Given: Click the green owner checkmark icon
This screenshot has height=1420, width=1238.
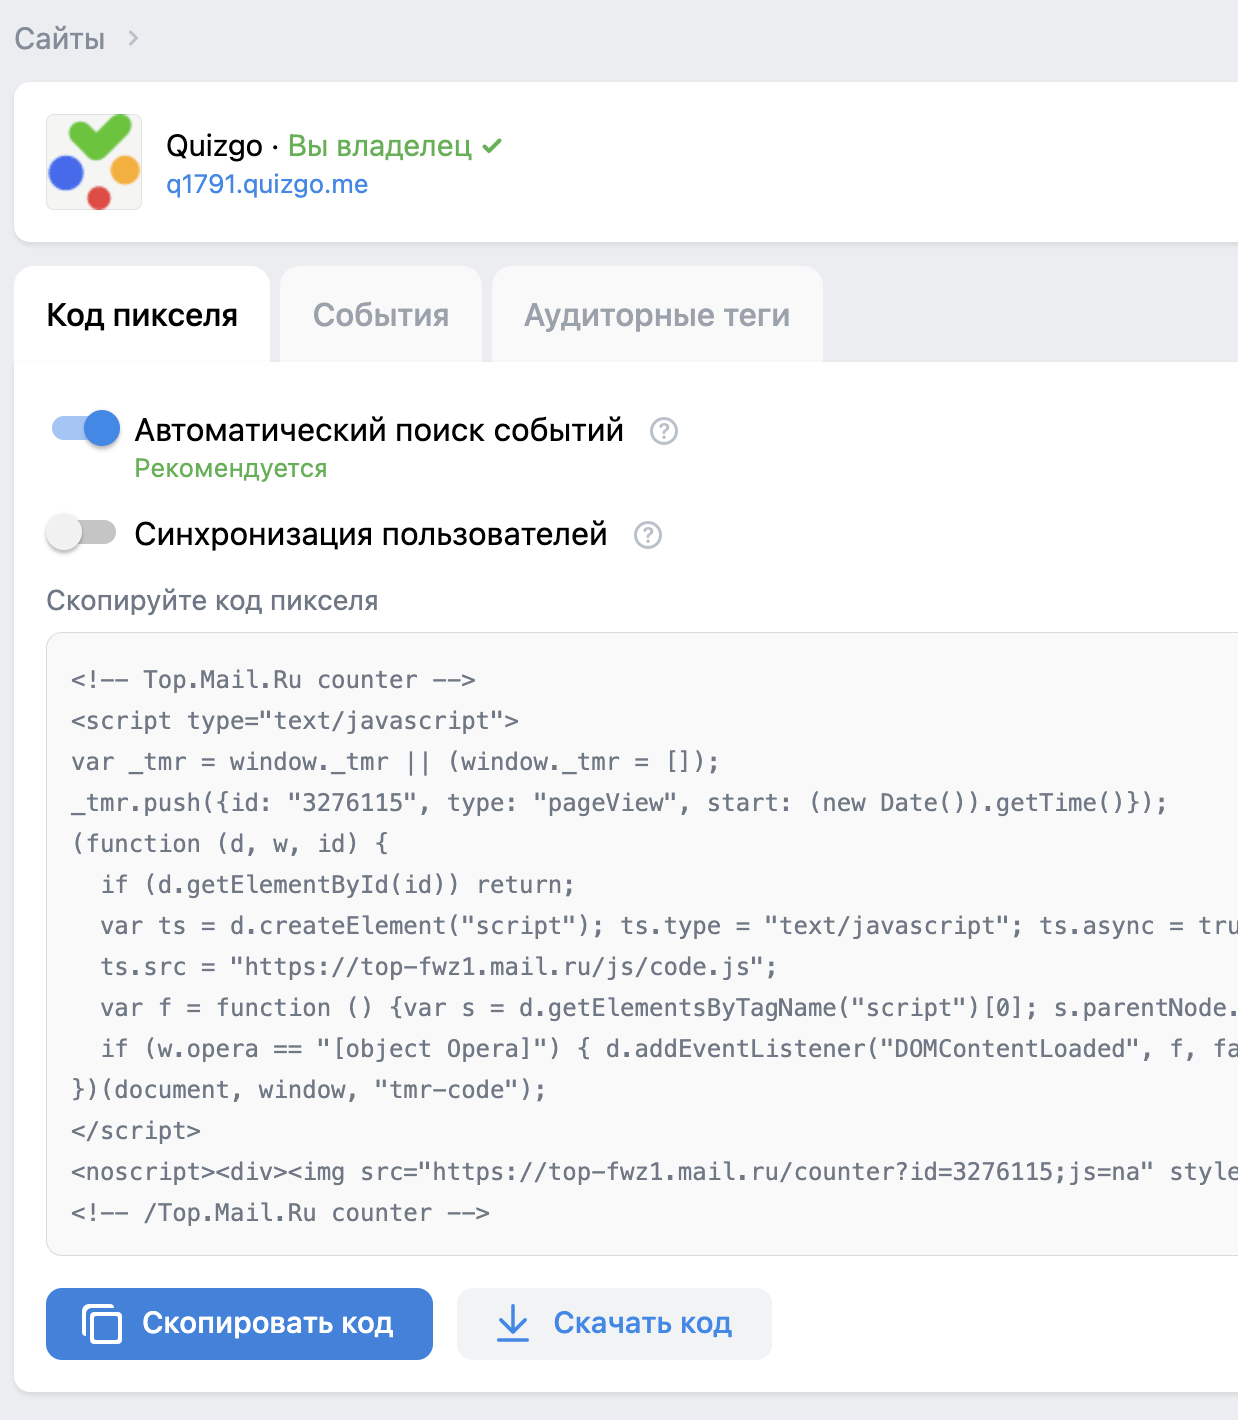Looking at the screenshot, I should coord(492,146).
